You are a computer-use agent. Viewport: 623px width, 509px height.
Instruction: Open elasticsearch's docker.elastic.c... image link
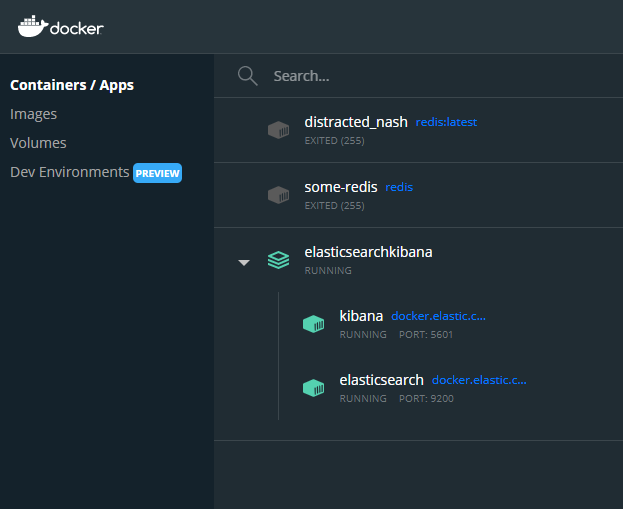[x=479, y=380]
